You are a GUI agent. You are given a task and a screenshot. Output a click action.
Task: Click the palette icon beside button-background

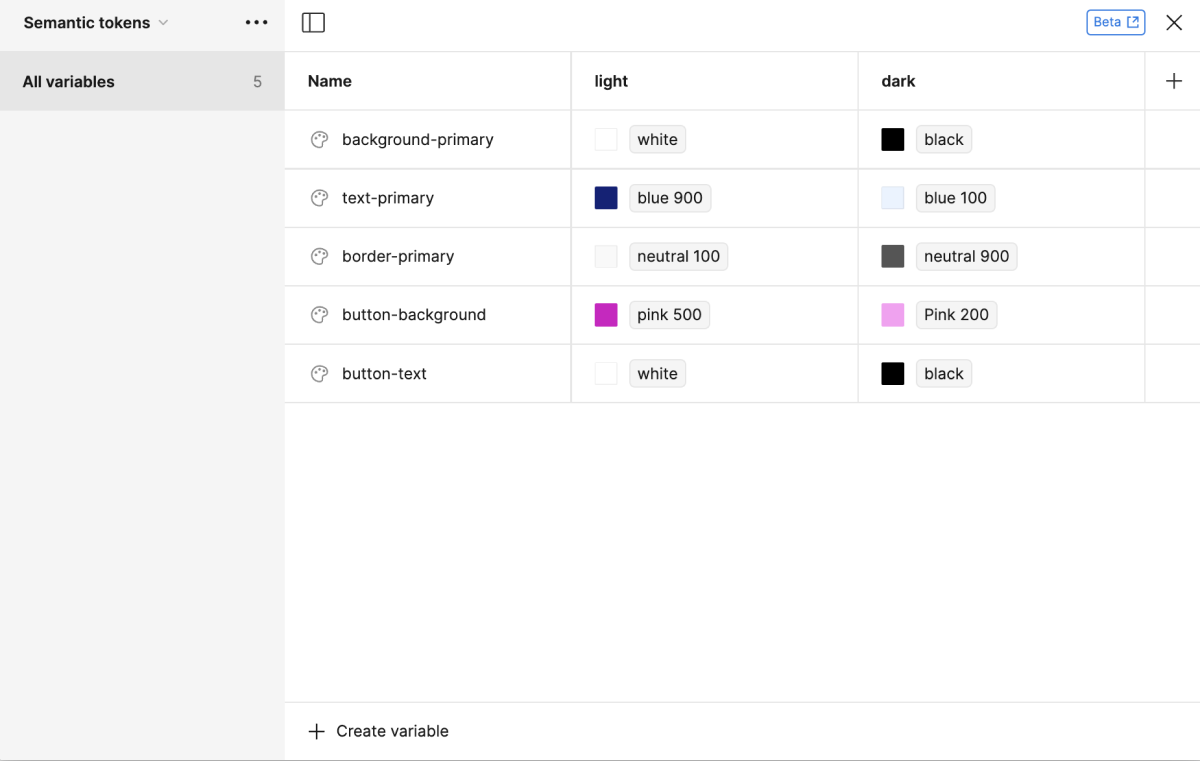click(319, 315)
